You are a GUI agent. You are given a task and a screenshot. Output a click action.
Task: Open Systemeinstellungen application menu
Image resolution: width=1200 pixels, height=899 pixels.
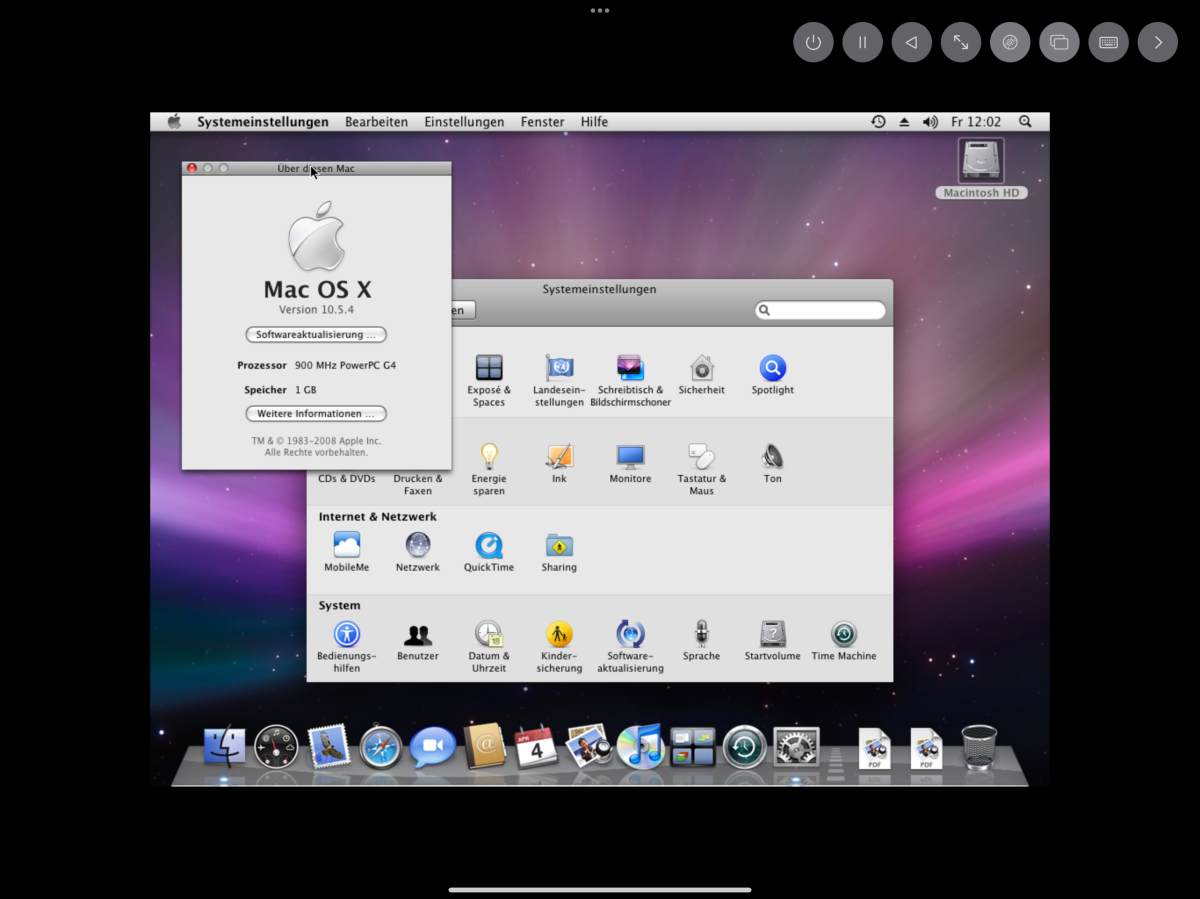tap(263, 122)
